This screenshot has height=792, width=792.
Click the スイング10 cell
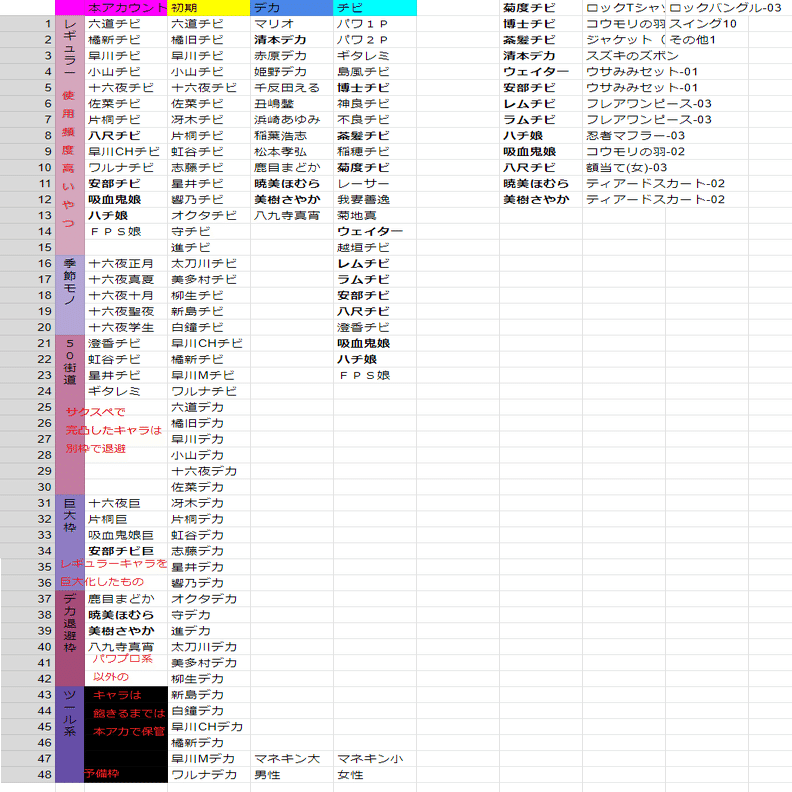[707, 24]
